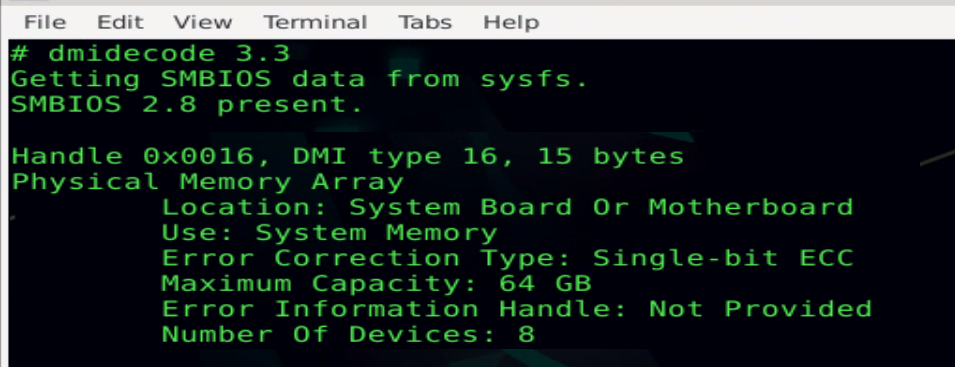Click the "64 GB" capacity value
Viewport: 955px width, 367px height.
click(x=545, y=284)
